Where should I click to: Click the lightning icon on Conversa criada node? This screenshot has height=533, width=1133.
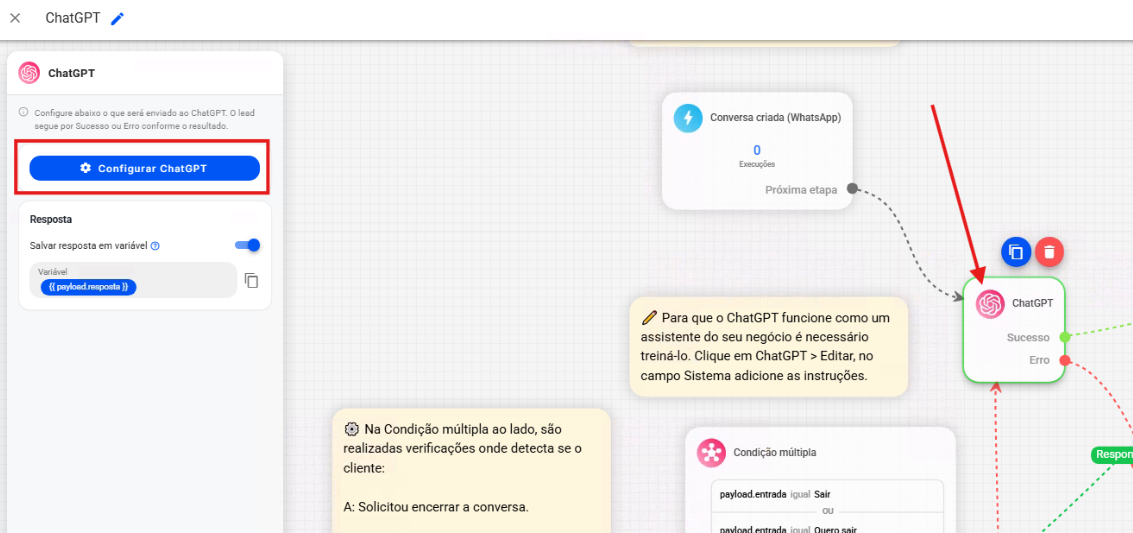pyautogui.click(x=688, y=118)
